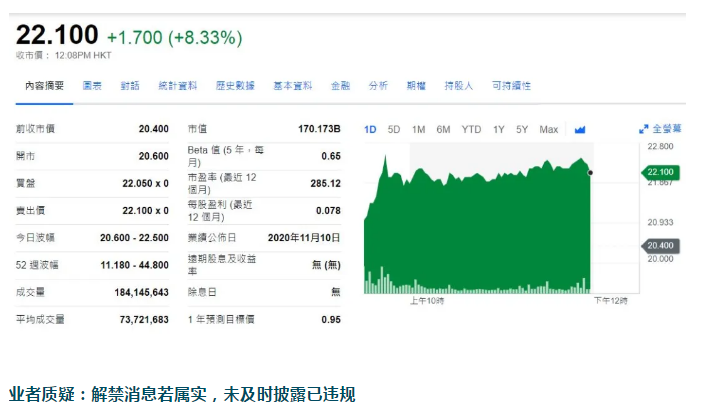
Task: Click the full screen expand arrows icon
Action: pyautogui.click(x=643, y=129)
